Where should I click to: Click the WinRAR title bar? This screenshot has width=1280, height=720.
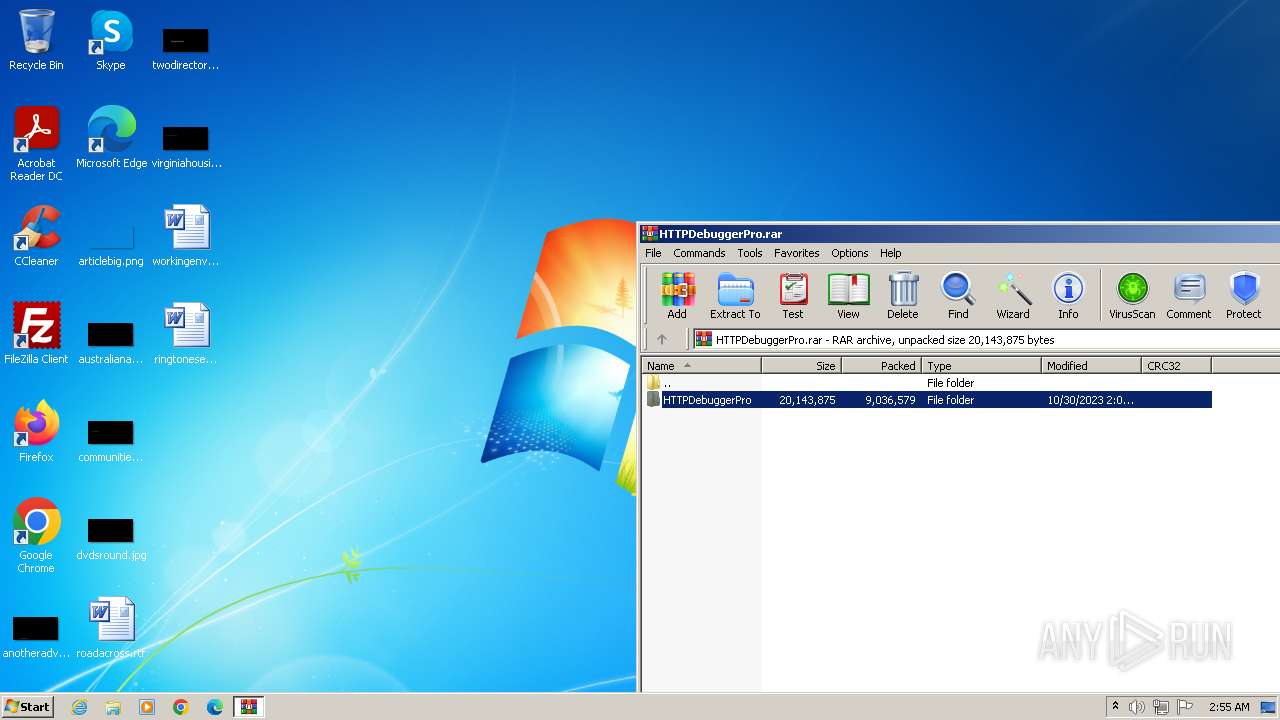click(x=959, y=234)
